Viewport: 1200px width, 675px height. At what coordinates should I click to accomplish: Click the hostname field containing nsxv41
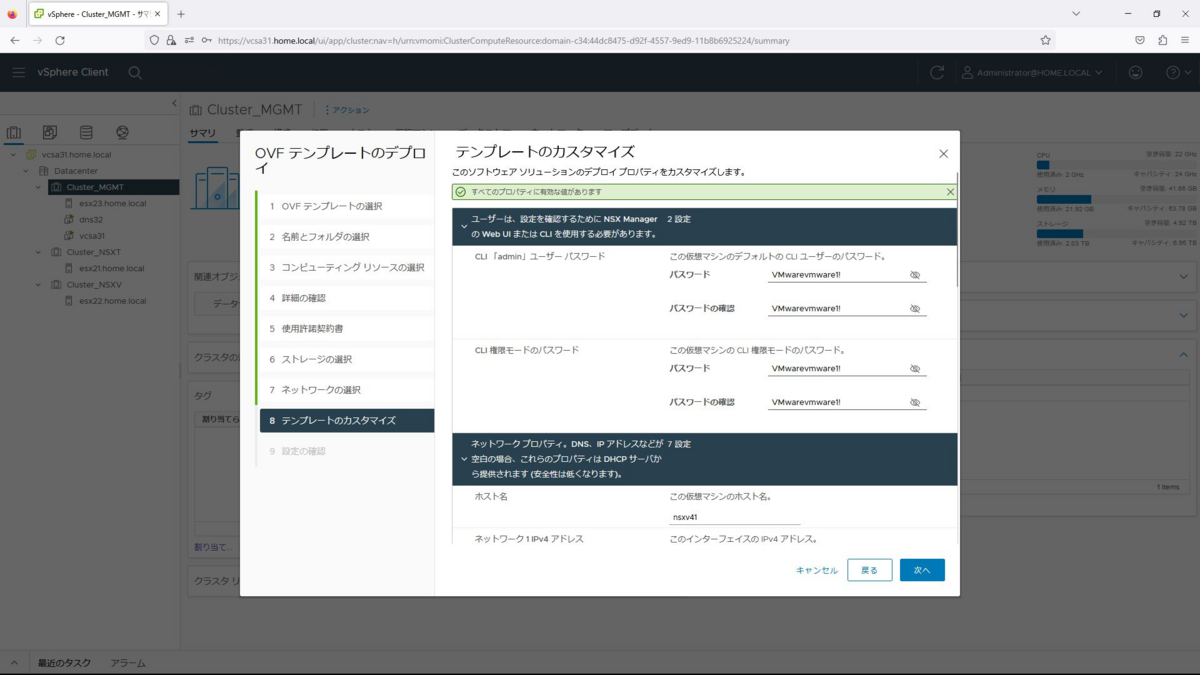[x=735, y=517]
